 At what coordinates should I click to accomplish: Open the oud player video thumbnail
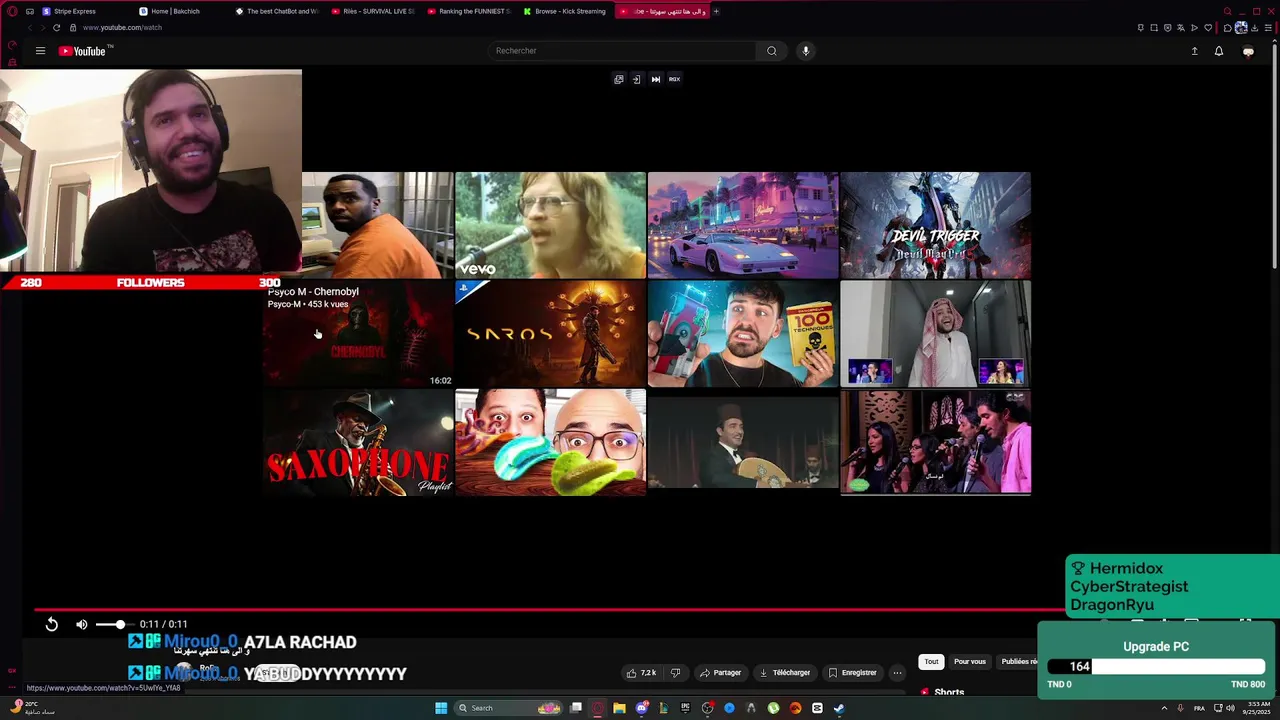click(x=743, y=442)
